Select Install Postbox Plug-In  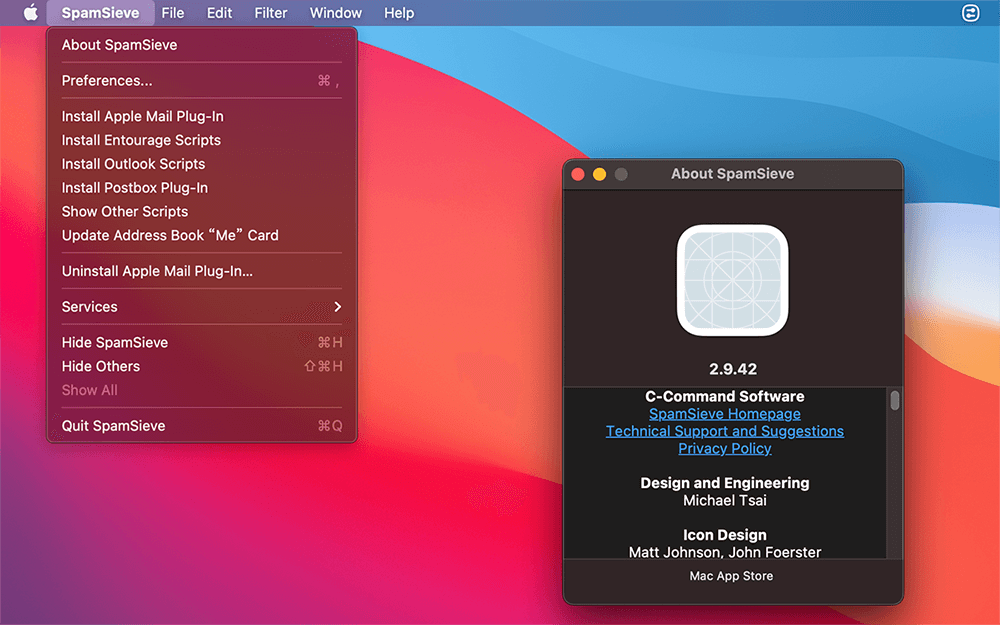tap(202, 188)
